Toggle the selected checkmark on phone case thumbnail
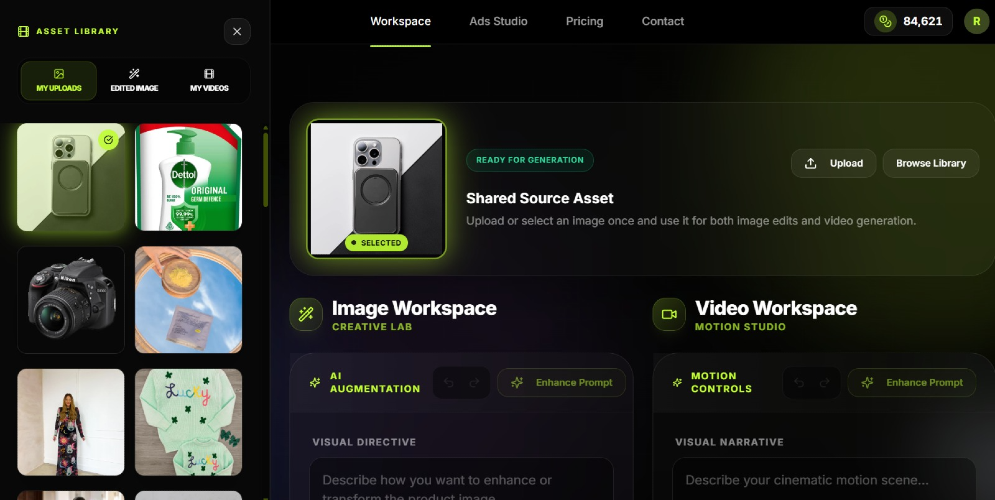995x500 pixels. click(109, 140)
